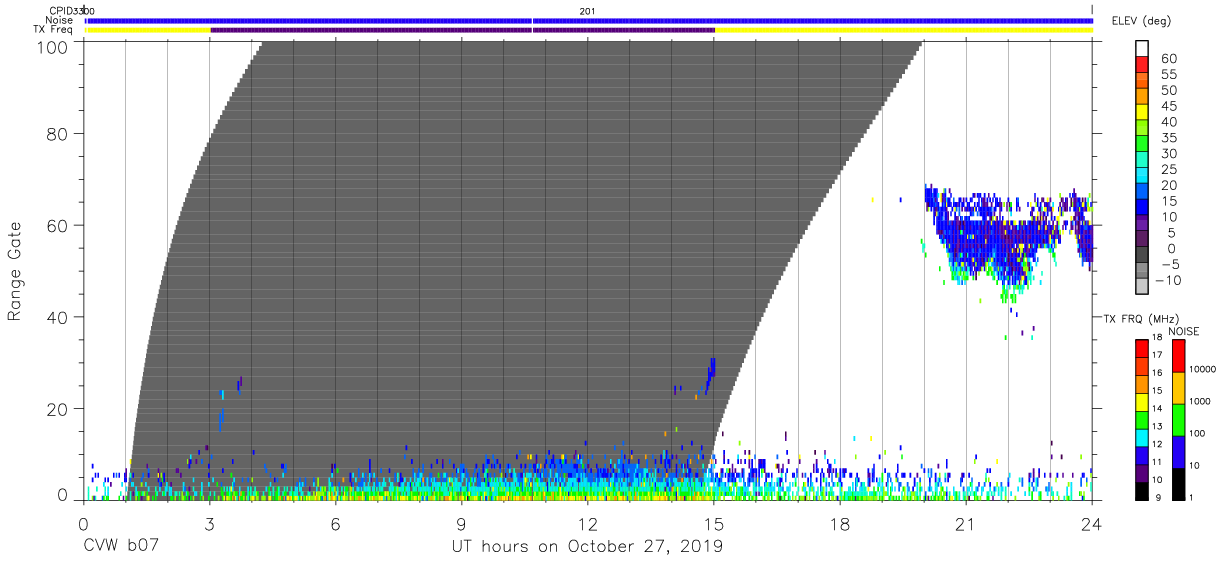Image resolution: width=1228 pixels, height=567 pixels.
Task: Click the 'TX Freq' row label at top
Action: click(x=53, y=30)
